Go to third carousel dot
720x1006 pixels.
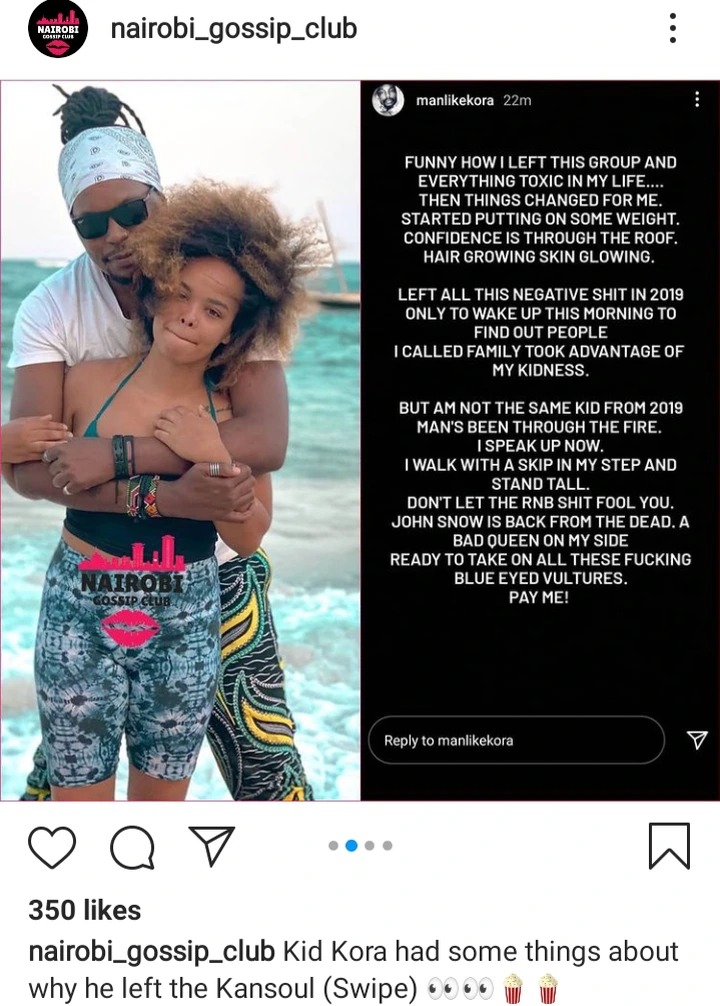click(369, 846)
